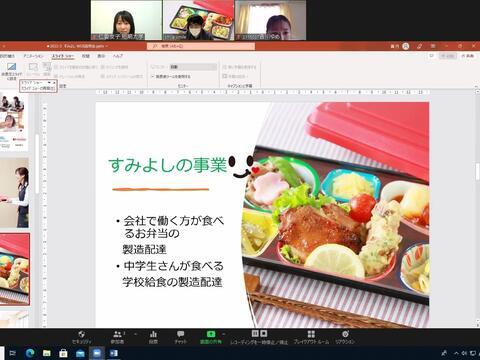Image resolution: width=480 pixels, height=360 pixels.
Task: Click the green Share Screen button
Action: pos(211,337)
